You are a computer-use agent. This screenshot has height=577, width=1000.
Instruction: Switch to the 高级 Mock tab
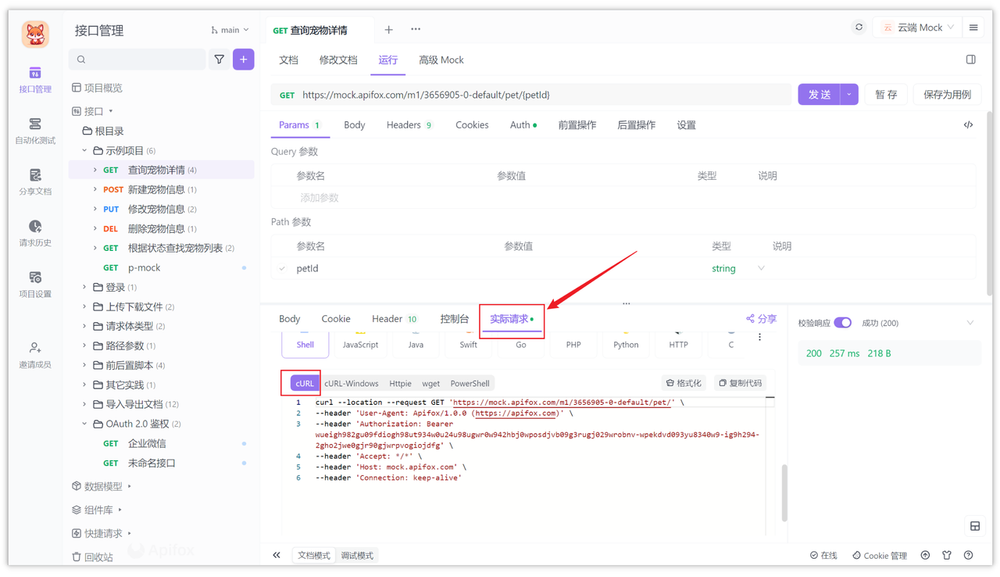coord(441,60)
